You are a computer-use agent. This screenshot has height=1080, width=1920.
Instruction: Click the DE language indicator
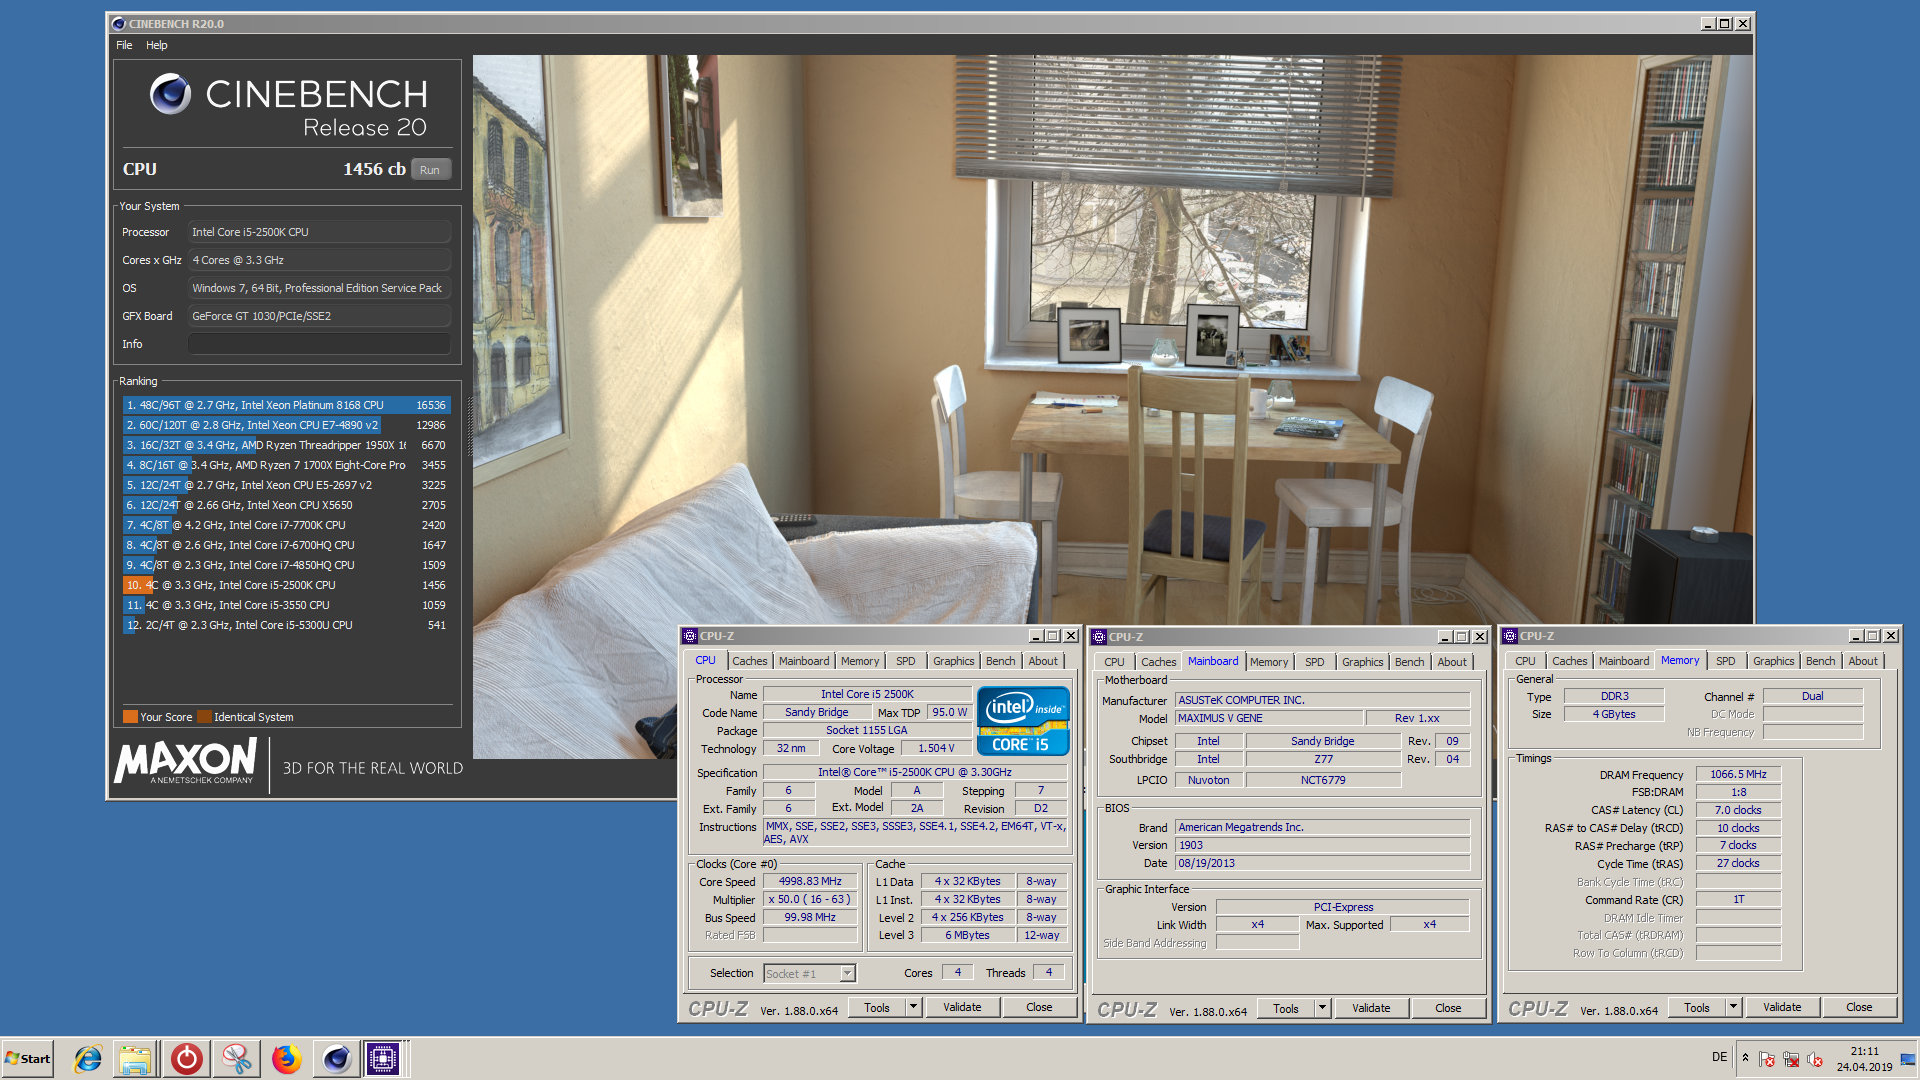click(x=1719, y=1057)
